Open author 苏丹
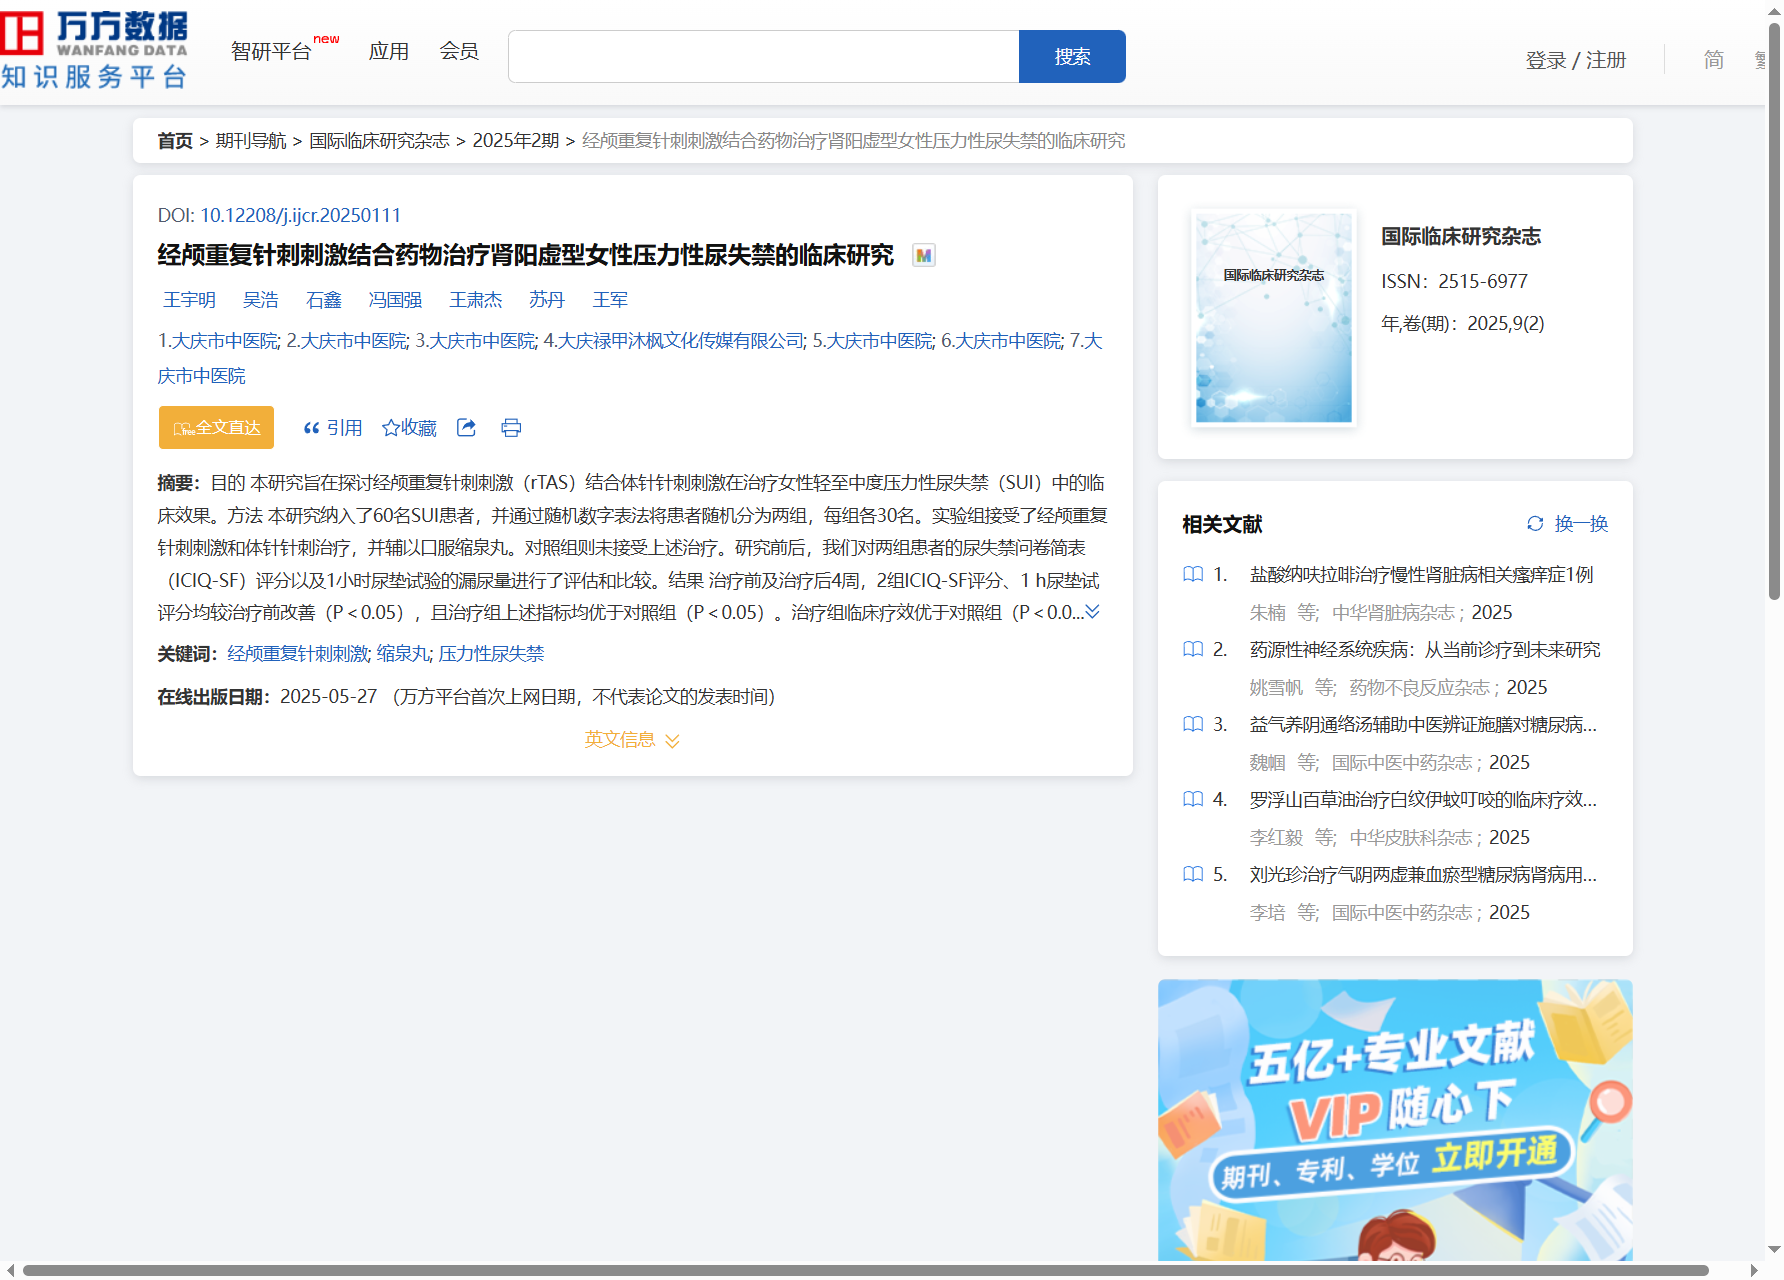The height and width of the screenshot is (1280, 1784). pos(546,300)
